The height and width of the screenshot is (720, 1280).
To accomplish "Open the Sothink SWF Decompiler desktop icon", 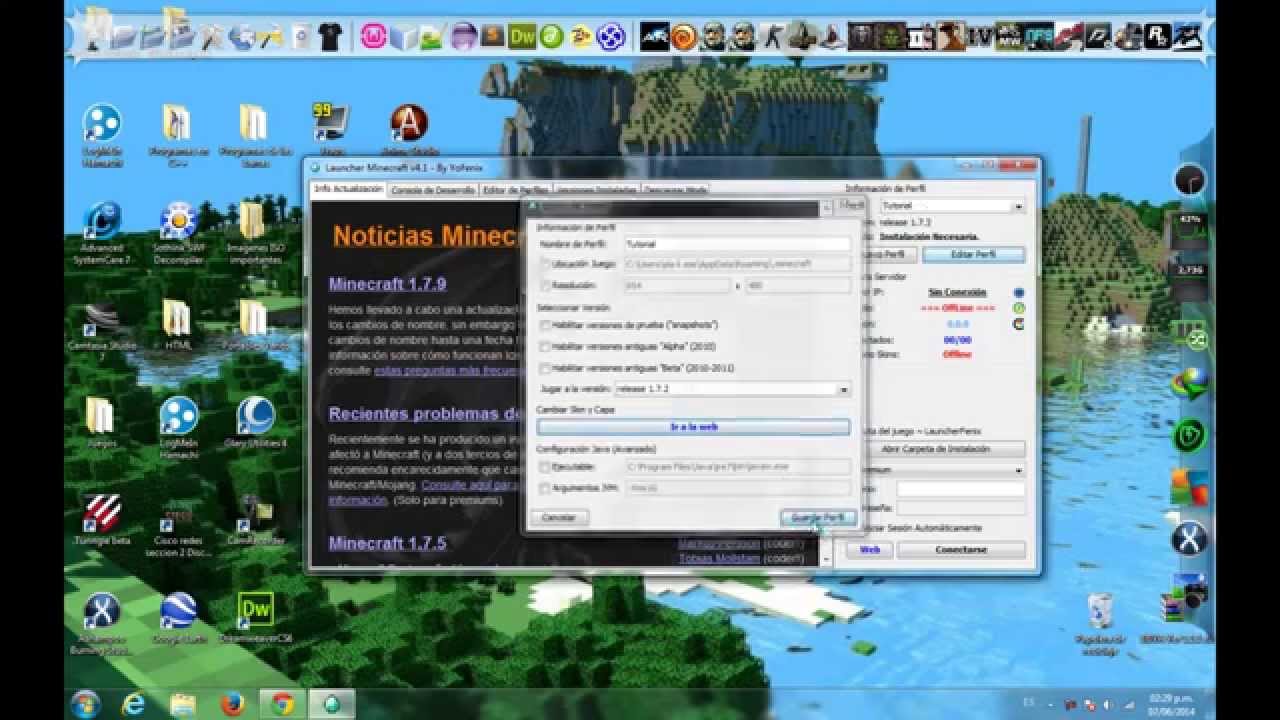I will tap(178, 232).
